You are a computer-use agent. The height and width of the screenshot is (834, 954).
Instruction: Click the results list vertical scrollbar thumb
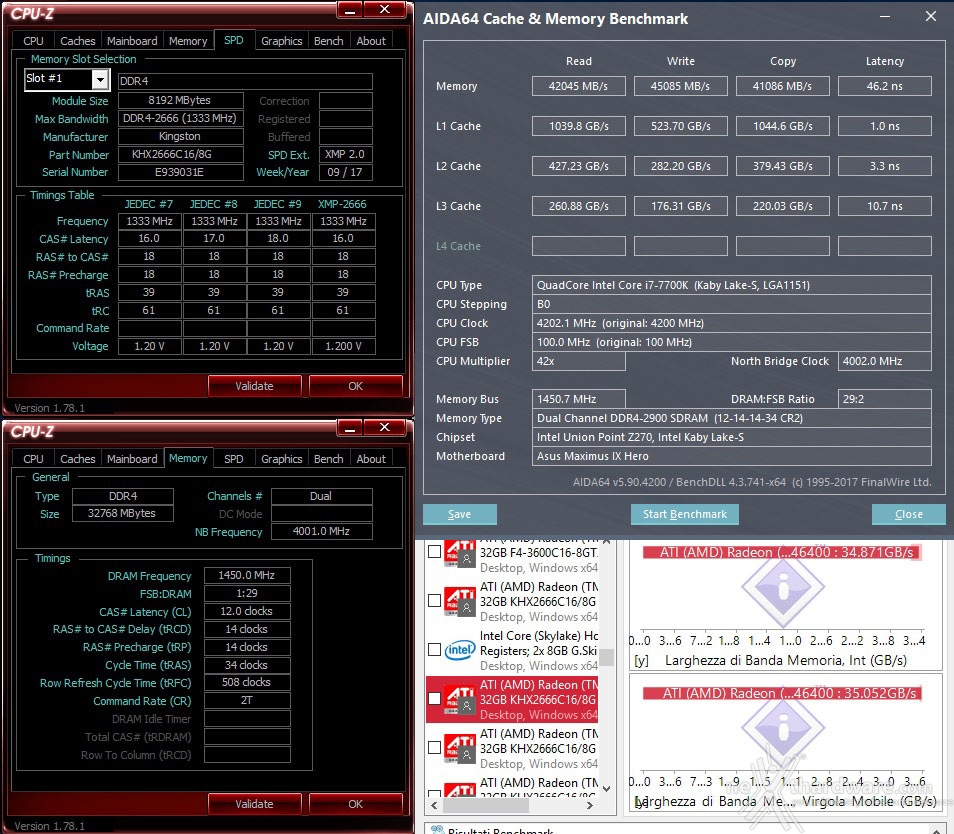[x=607, y=658]
